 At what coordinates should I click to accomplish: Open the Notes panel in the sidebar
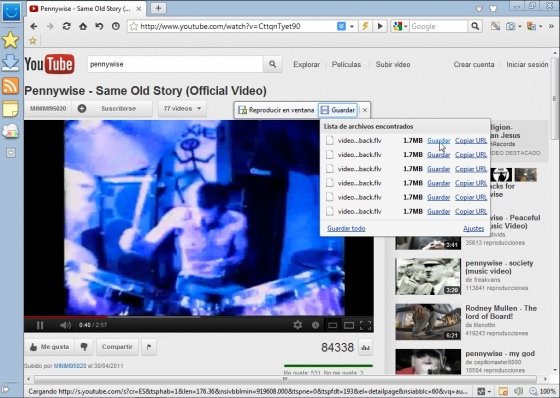(x=10, y=109)
